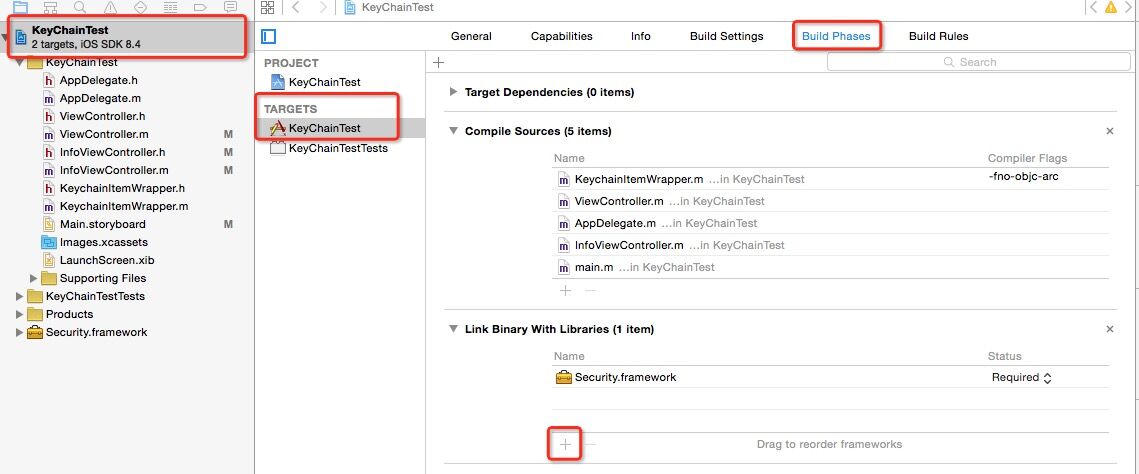Screen dimensions: 1139x474
Task: Switch to the Build Phases tab
Action: 836,36
